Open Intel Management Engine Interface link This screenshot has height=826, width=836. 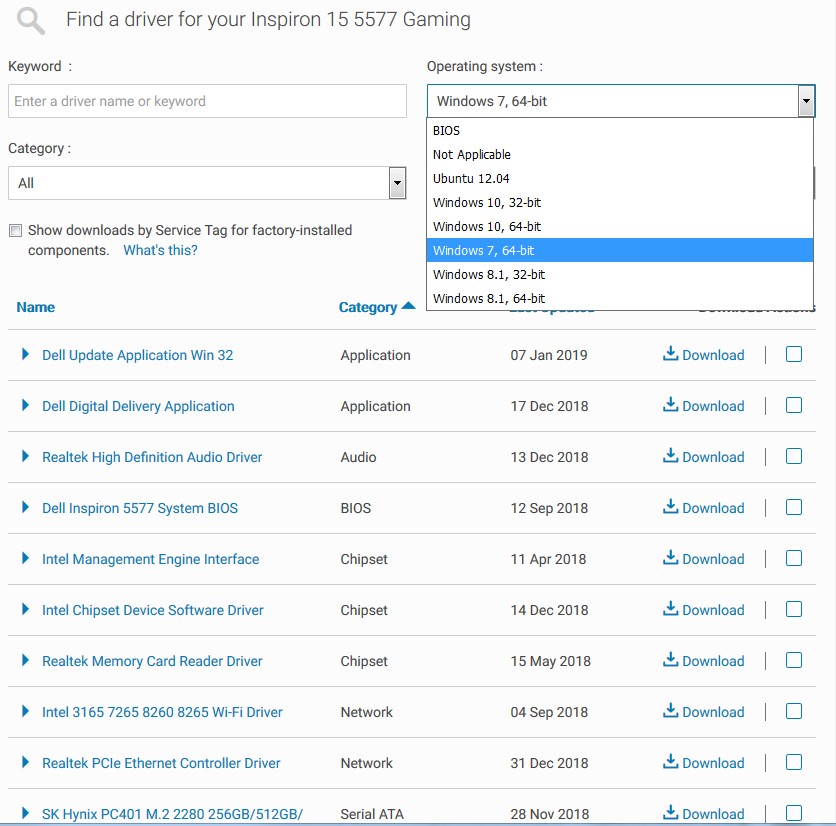tap(150, 559)
